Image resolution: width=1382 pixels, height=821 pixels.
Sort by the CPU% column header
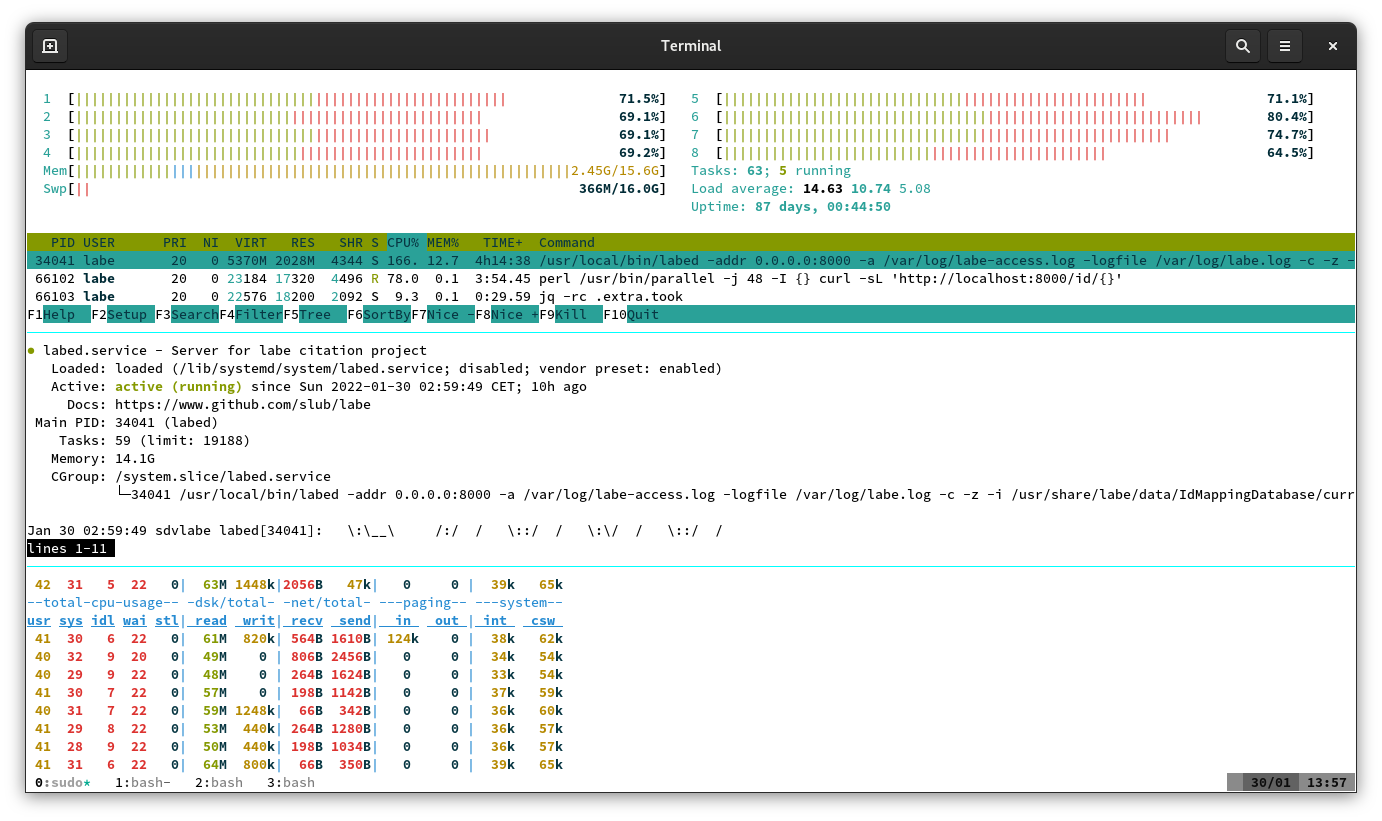[x=403, y=243]
